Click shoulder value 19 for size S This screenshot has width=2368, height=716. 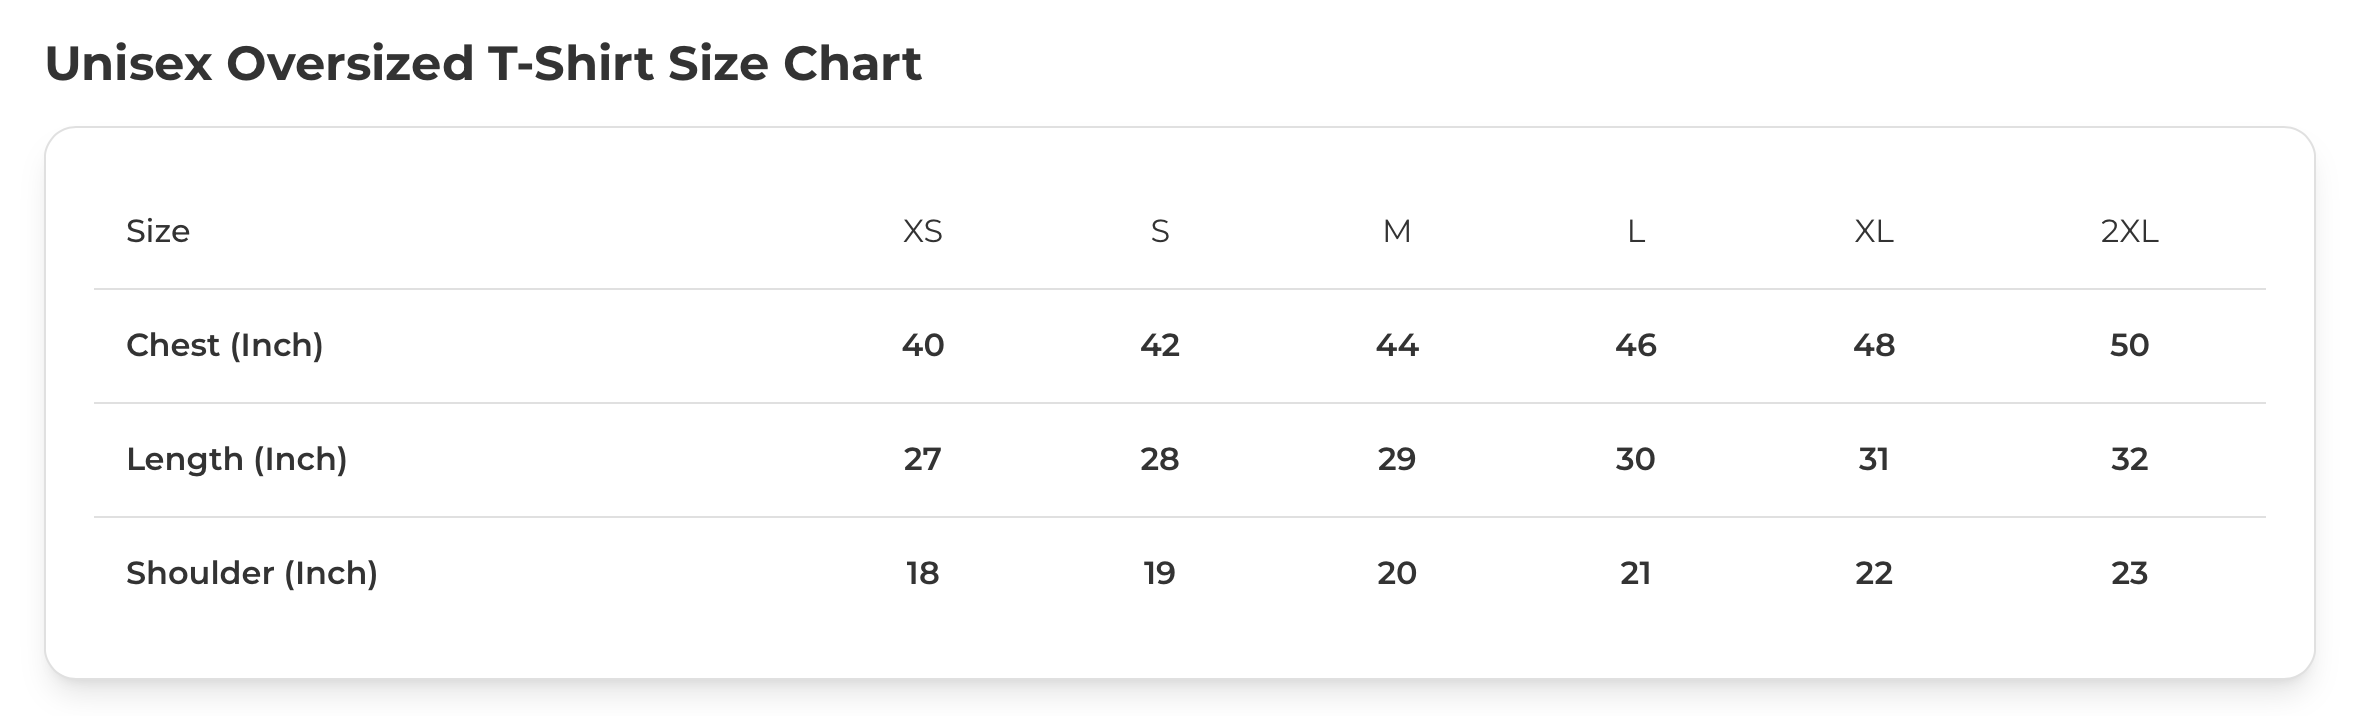1159,573
